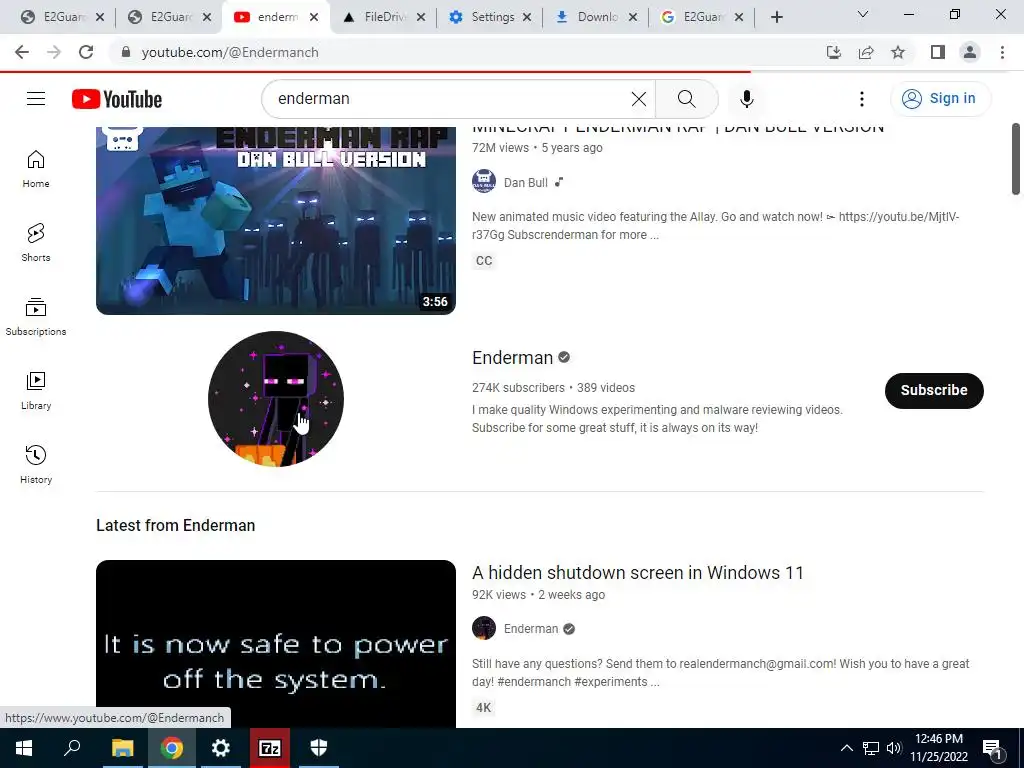Open Windows taskbar search
Image resolution: width=1024 pixels, height=768 pixels.
coord(72,748)
